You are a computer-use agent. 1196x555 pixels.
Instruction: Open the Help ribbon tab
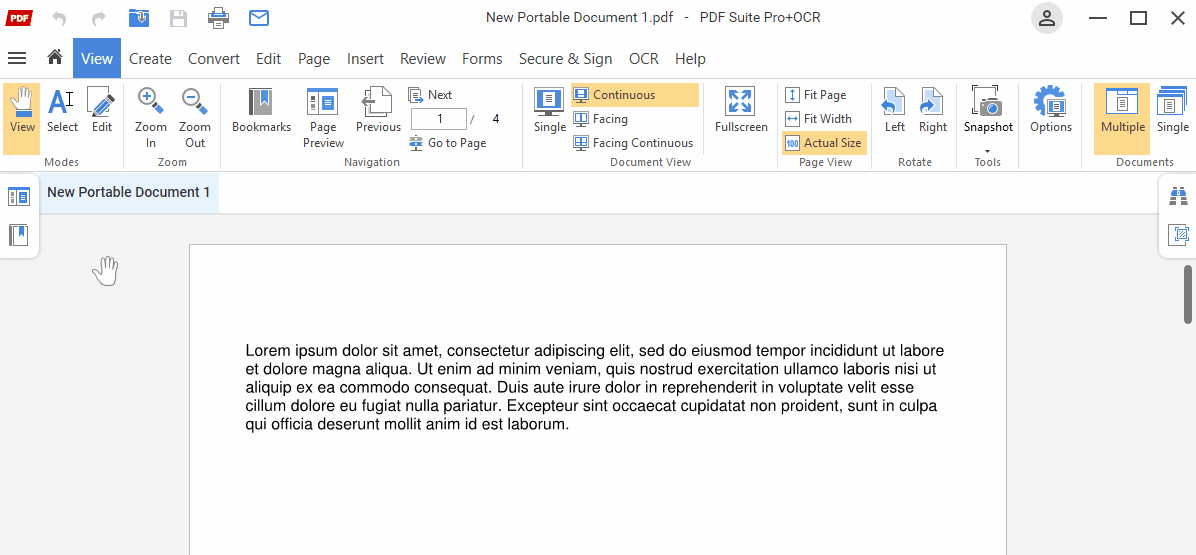pyautogui.click(x=690, y=59)
